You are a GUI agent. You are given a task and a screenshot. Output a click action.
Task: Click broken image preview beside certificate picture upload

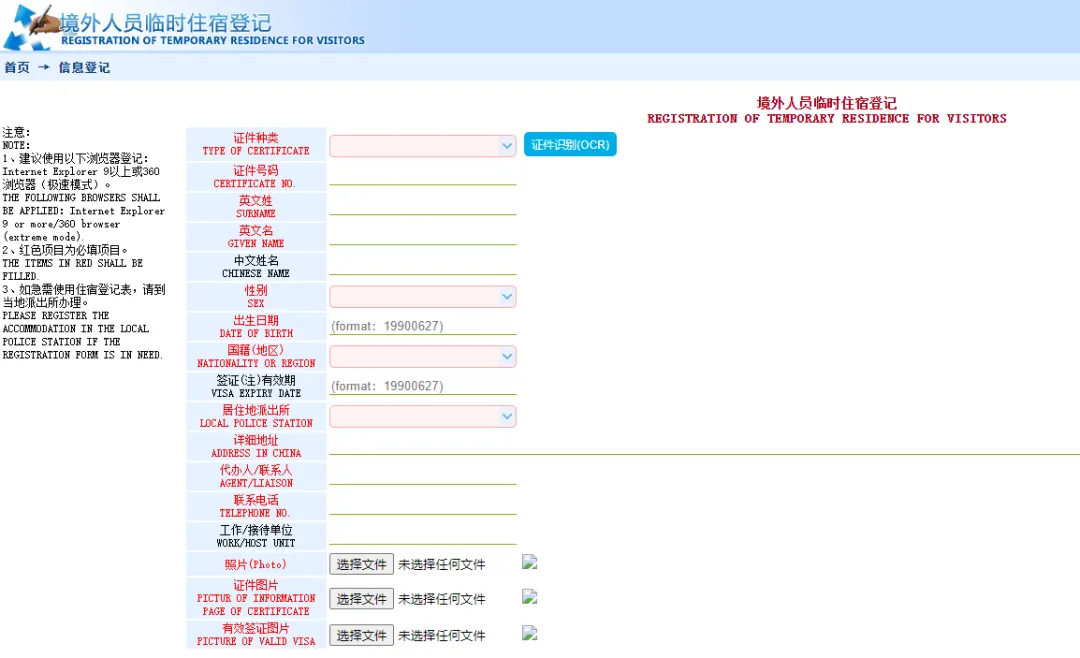pos(530,597)
